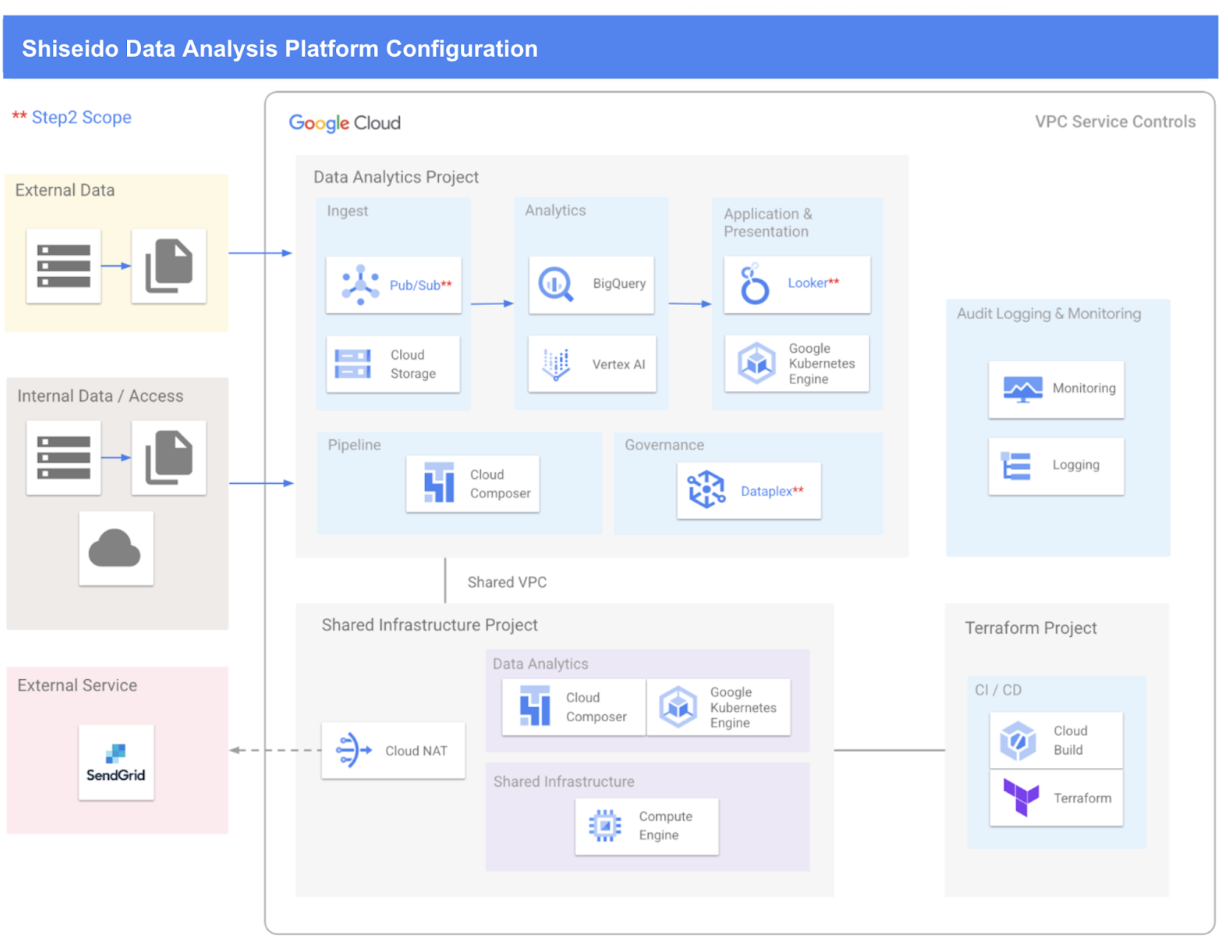This screenshot has width=1228, height=950.
Task: Click the Internal Data / Access heading
Action: tap(100, 396)
